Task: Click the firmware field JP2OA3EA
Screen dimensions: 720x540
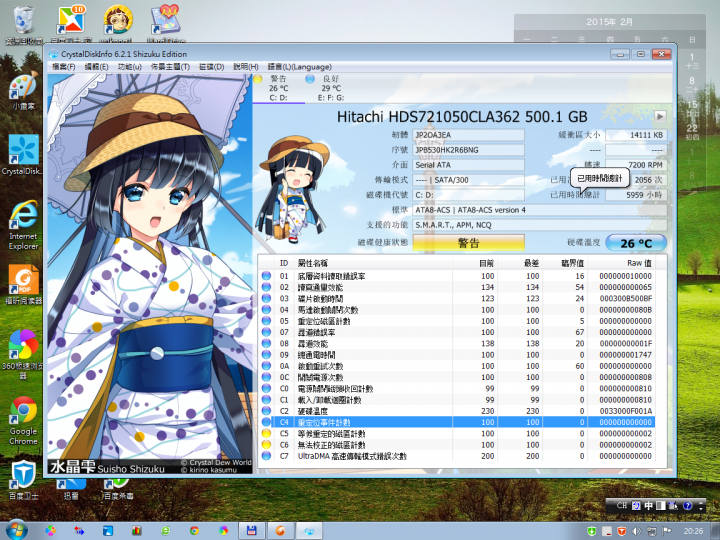Action: point(468,135)
